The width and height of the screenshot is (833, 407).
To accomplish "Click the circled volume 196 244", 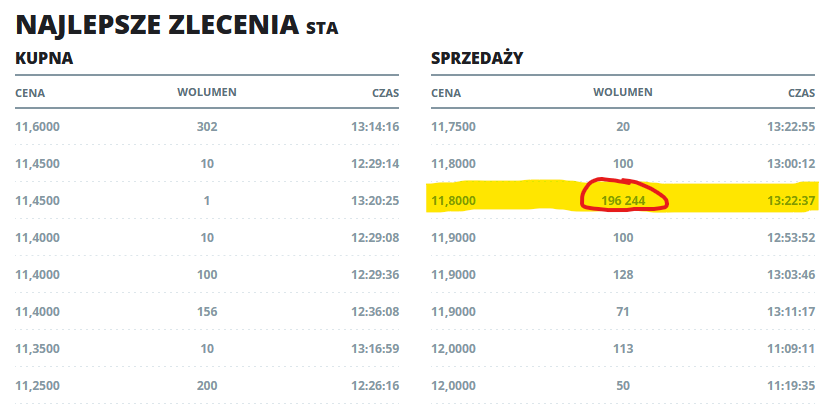I will click(x=623, y=201).
